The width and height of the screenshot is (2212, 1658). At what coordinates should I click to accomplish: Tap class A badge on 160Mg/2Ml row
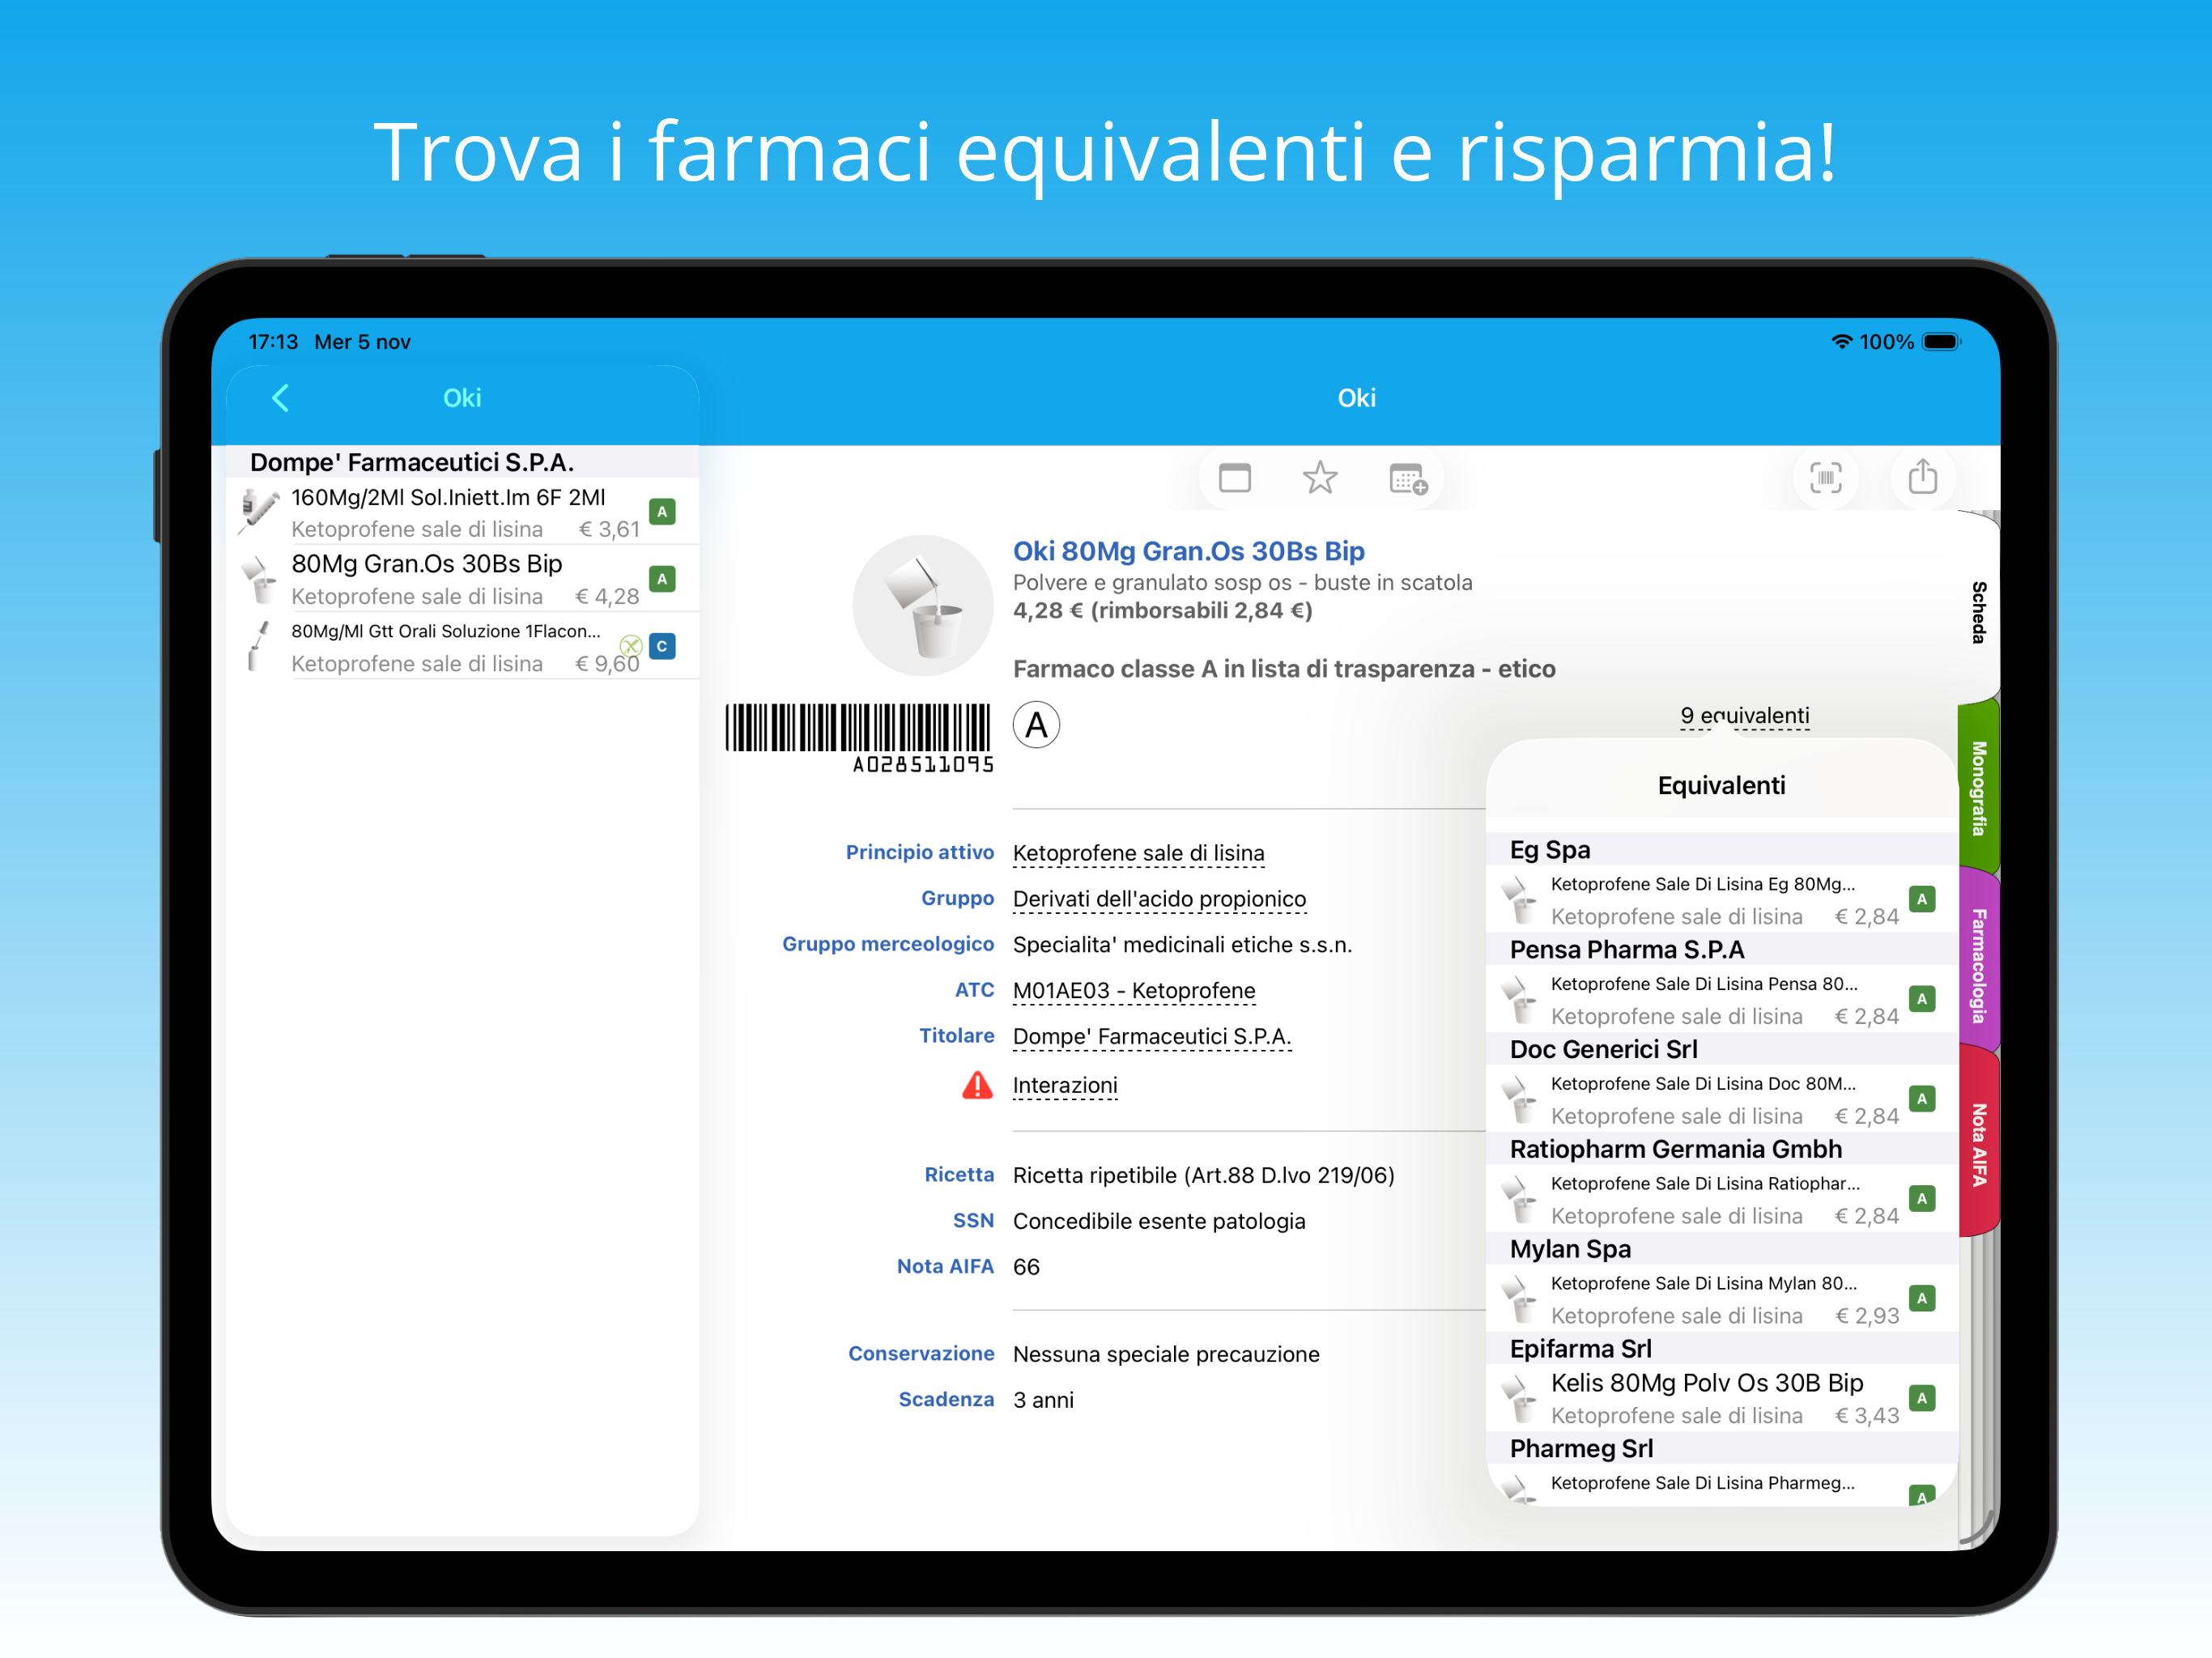click(662, 512)
